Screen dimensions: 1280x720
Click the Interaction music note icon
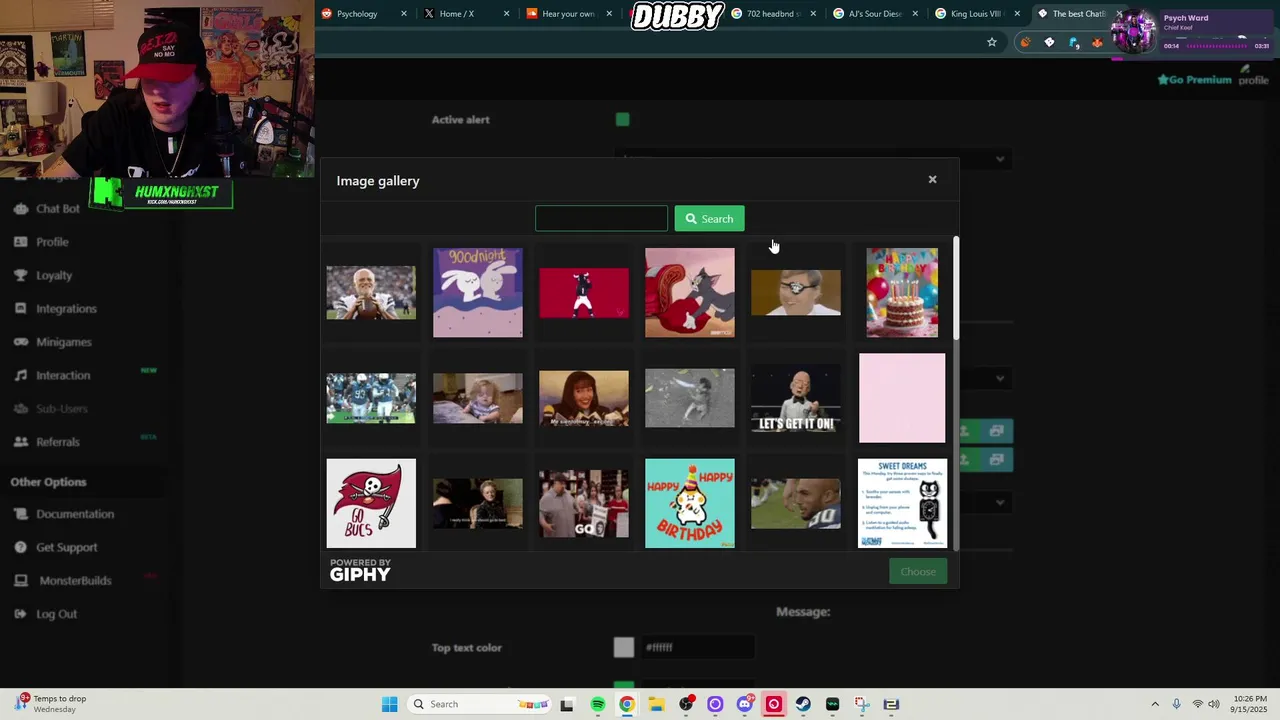coord(21,375)
